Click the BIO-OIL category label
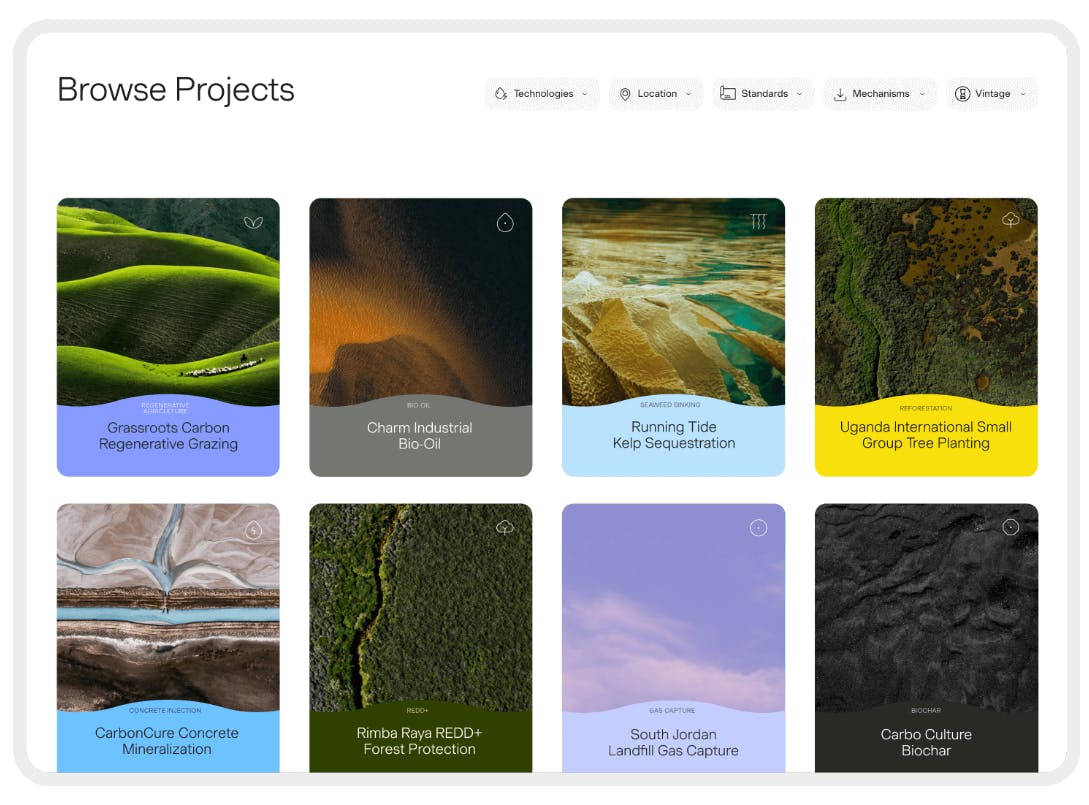Viewport: 1089px width, 805px height. tap(419, 405)
